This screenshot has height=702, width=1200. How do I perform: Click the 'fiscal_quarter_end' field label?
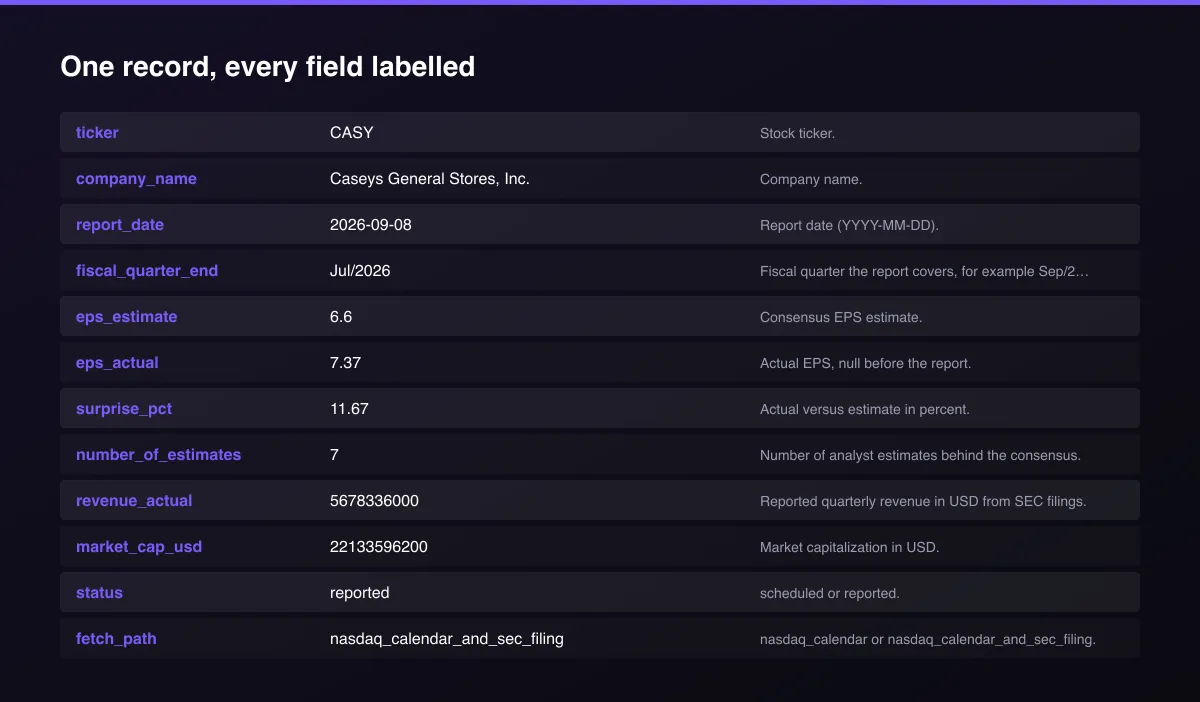tap(147, 271)
